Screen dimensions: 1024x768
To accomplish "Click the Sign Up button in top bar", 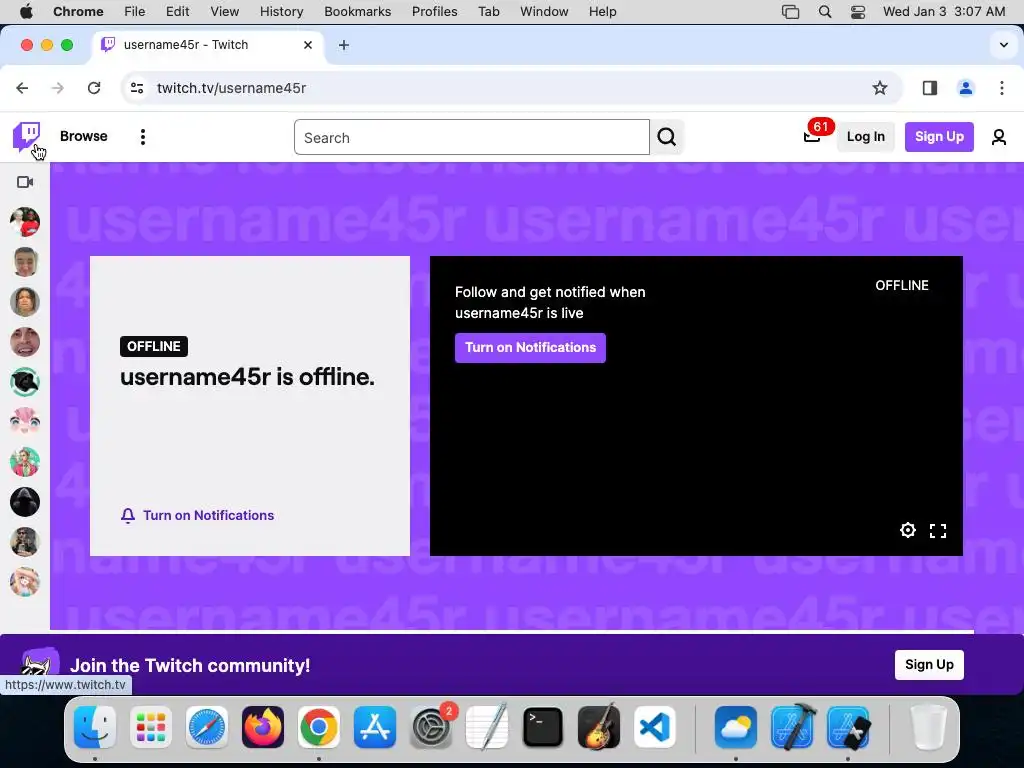I will coord(939,136).
